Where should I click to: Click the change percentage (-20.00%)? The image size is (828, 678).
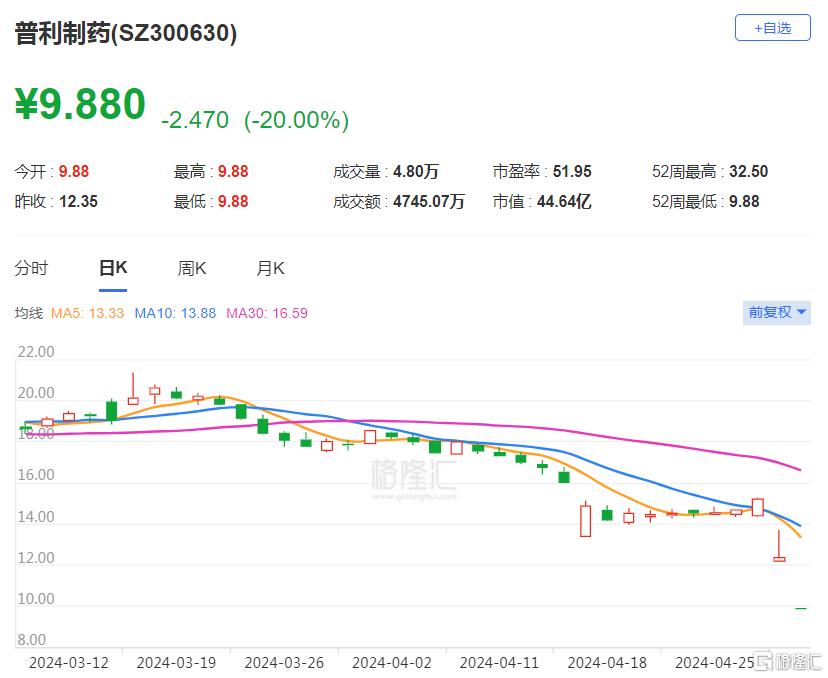pyautogui.click(x=296, y=120)
